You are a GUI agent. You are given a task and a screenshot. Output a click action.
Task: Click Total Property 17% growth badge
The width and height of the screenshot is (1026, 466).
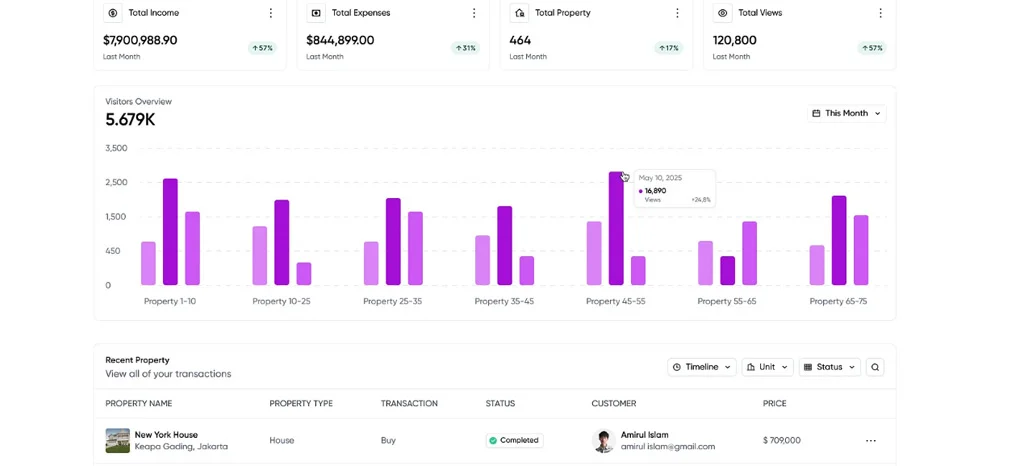[669, 48]
